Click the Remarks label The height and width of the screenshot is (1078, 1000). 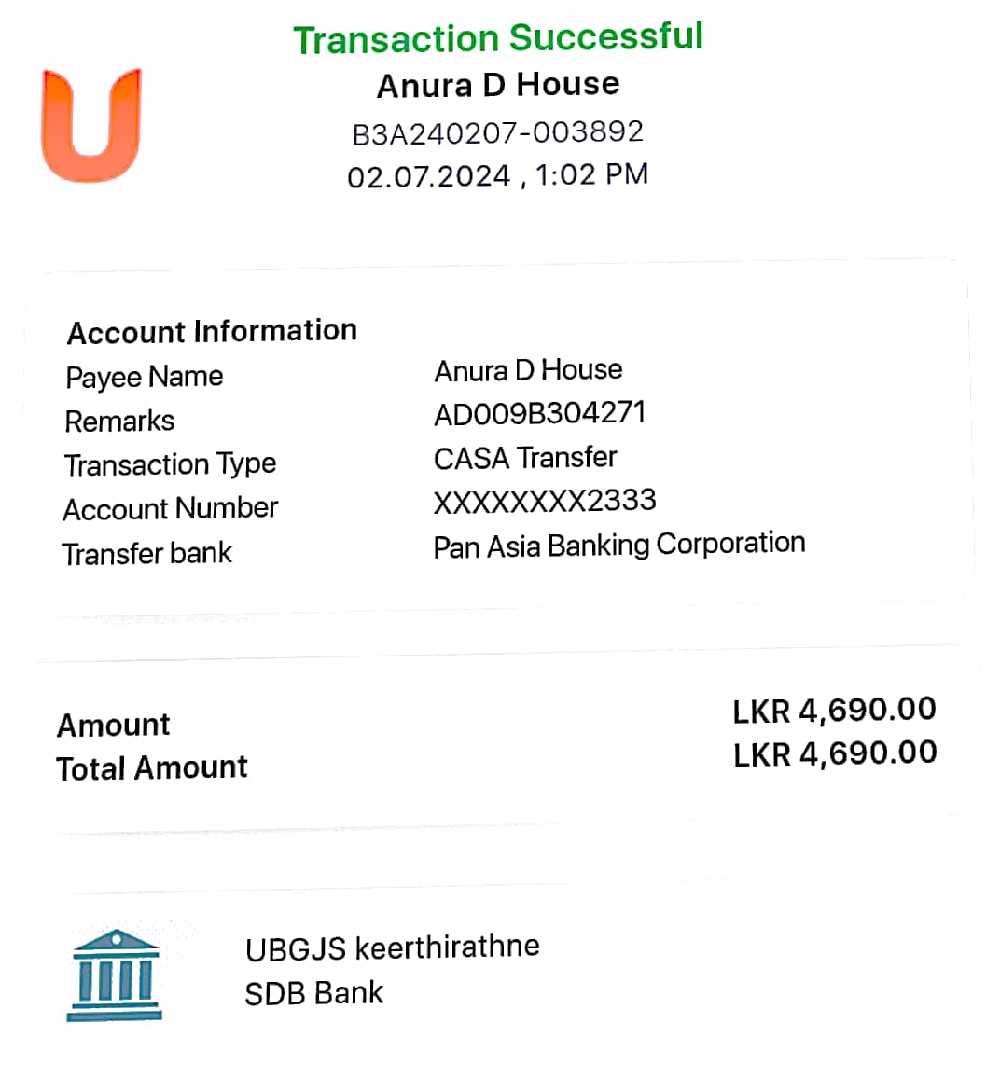(x=119, y=421)
